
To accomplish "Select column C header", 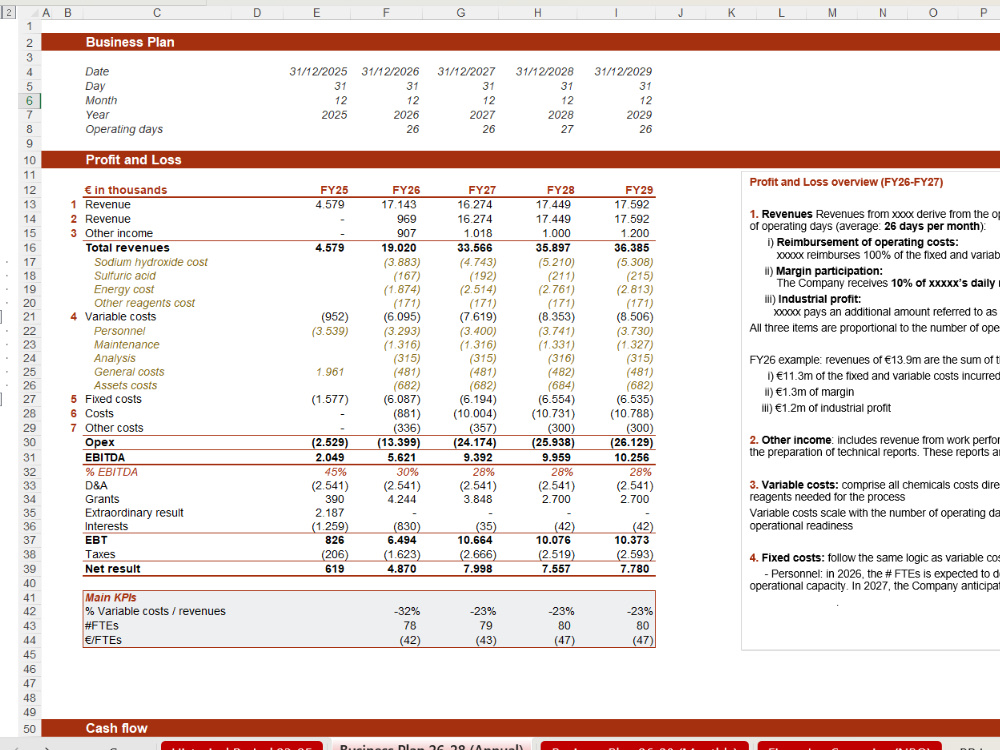I will tap(157, 13).
